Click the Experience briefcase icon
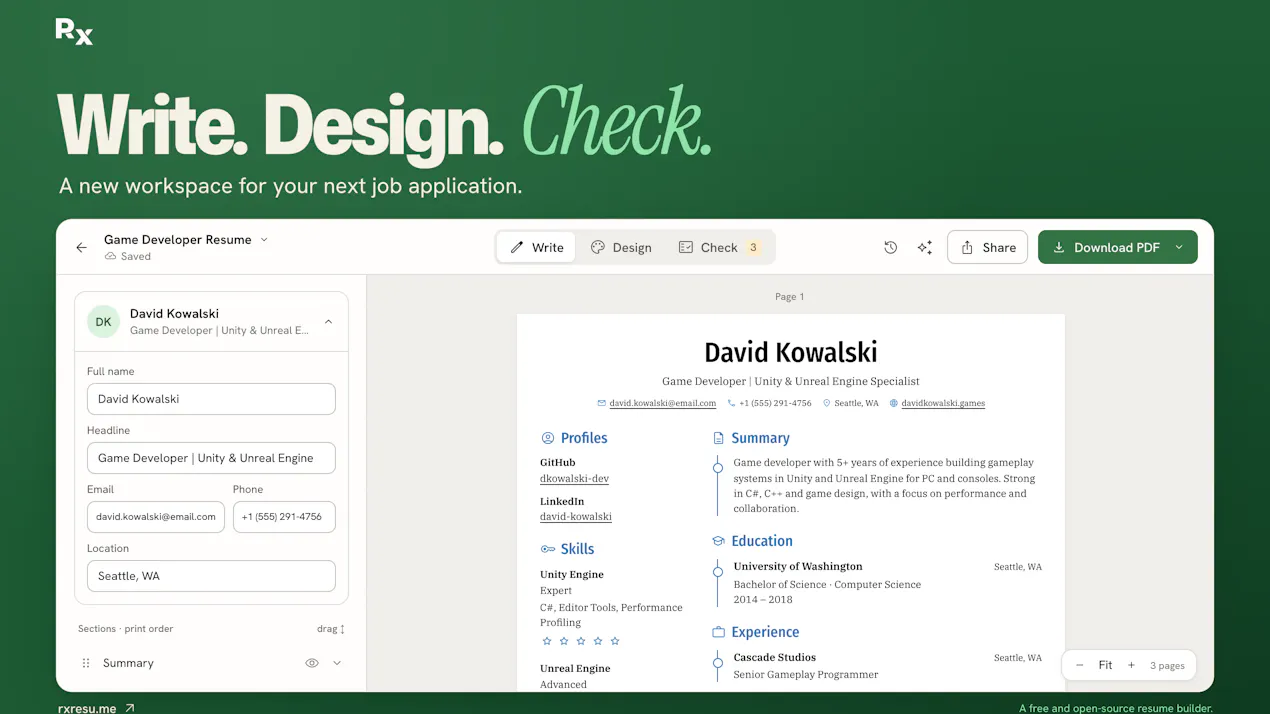 (718, 632)
